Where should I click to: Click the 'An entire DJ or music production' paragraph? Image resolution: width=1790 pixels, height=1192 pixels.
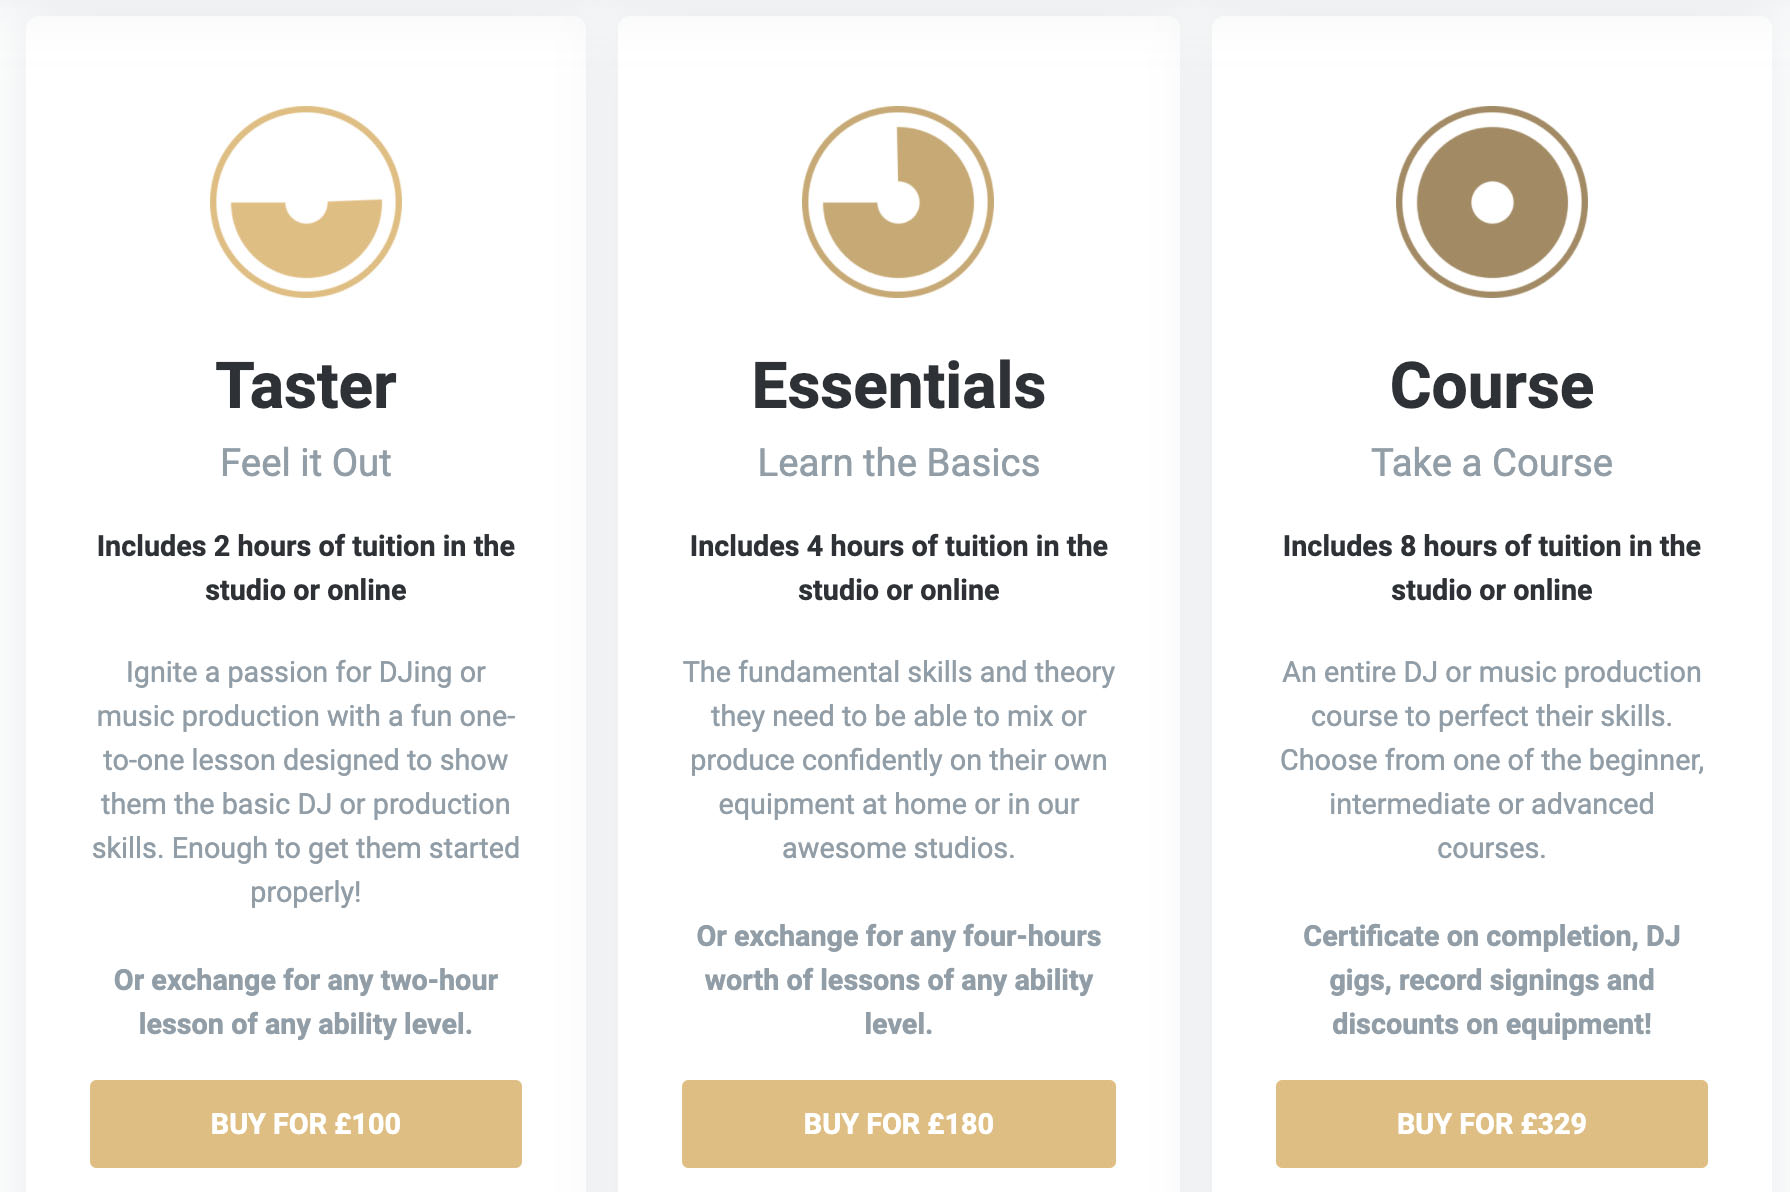(x=1492, y=760)
